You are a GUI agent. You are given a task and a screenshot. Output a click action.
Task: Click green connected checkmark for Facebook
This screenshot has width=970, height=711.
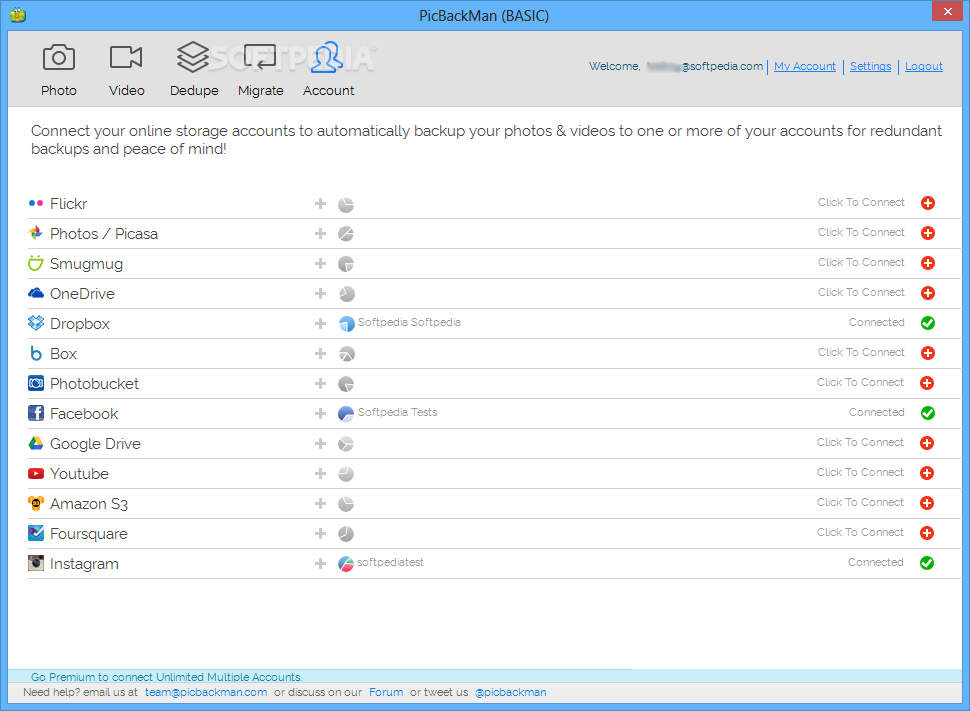[927, 413]
